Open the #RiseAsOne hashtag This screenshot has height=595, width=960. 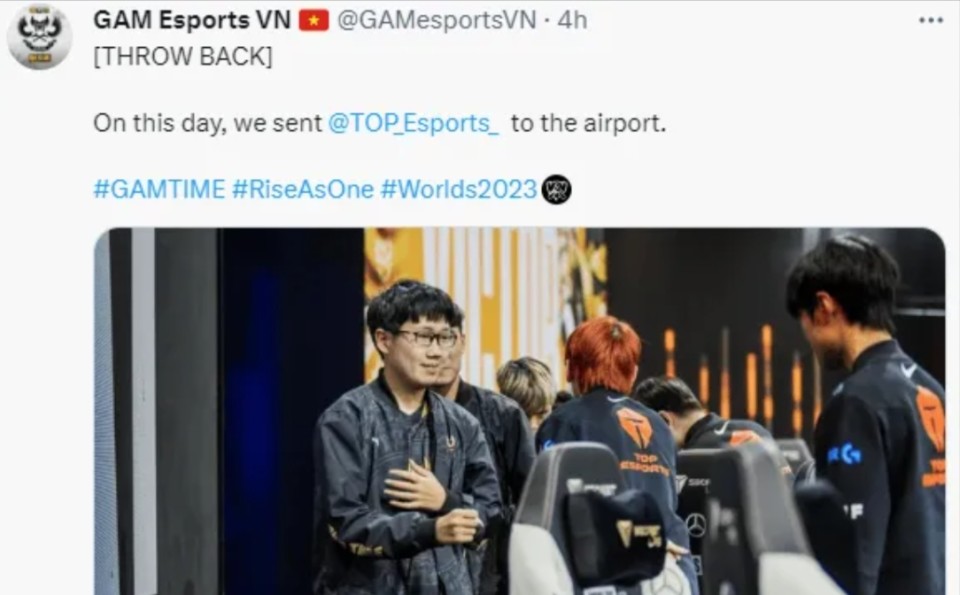click(303, 189)
